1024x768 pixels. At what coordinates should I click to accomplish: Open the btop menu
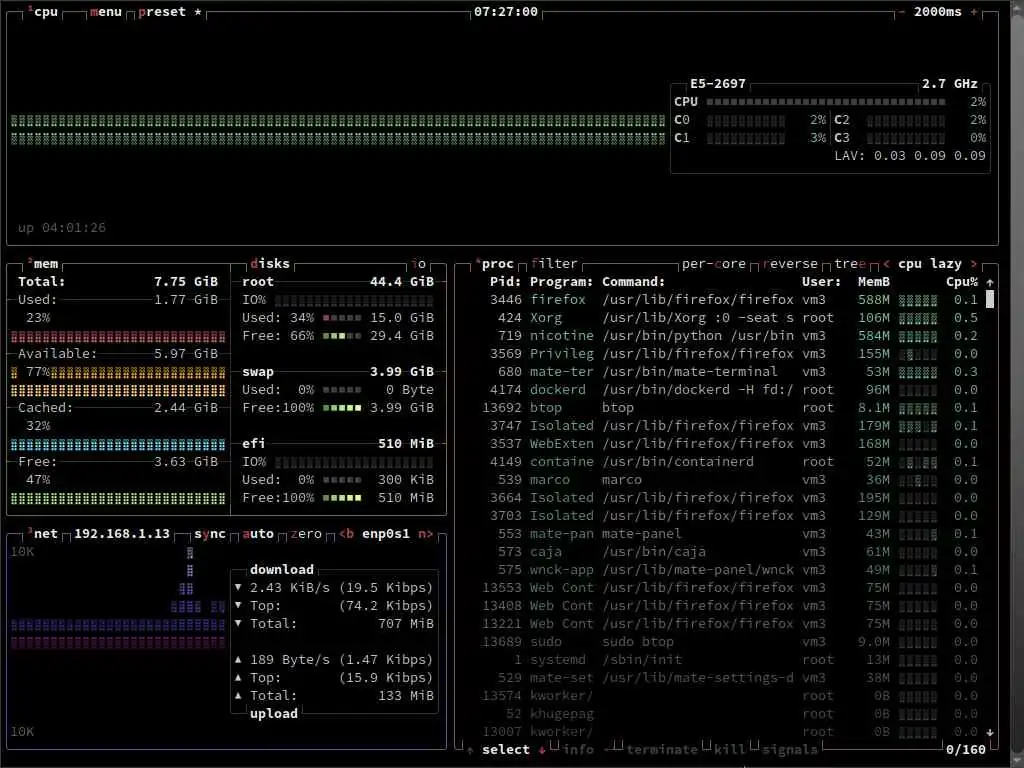(x=106, y=12)
